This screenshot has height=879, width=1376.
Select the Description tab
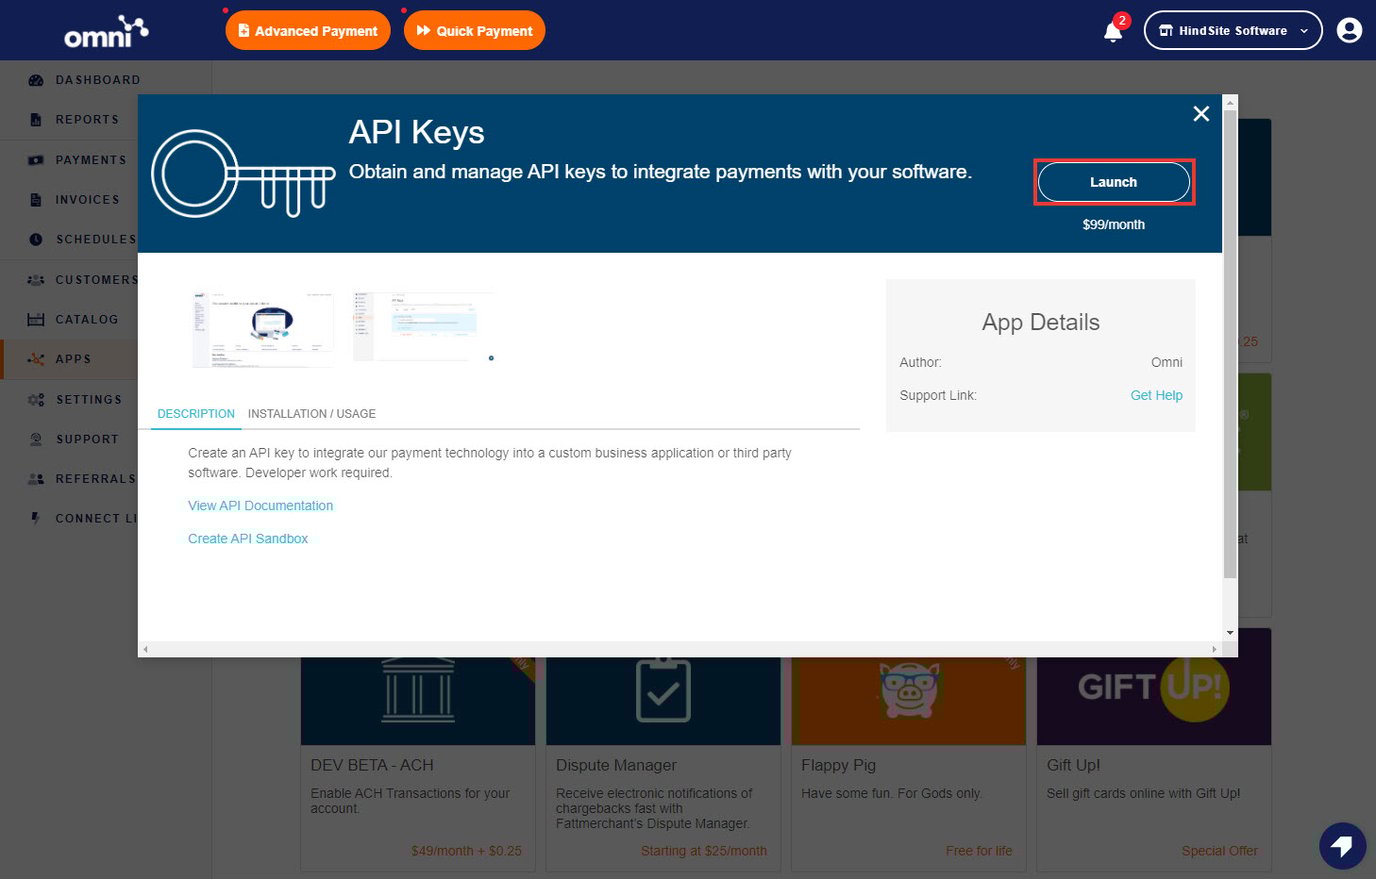[x=195, y=413]
